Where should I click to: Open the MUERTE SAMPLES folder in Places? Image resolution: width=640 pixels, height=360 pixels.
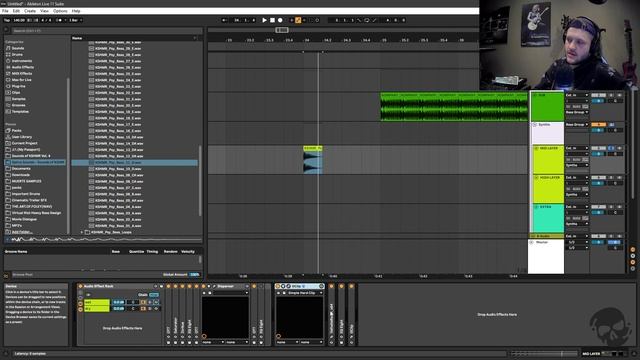pos(27,181)
